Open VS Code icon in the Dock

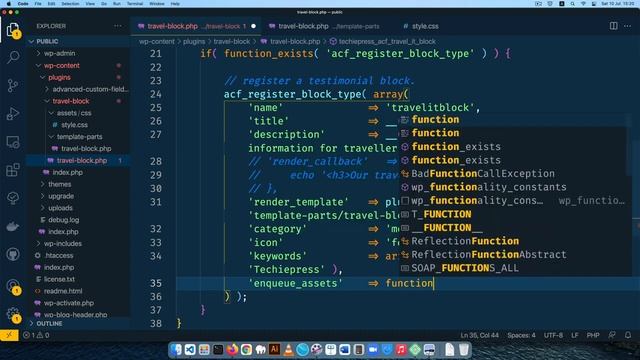point(190,349)
